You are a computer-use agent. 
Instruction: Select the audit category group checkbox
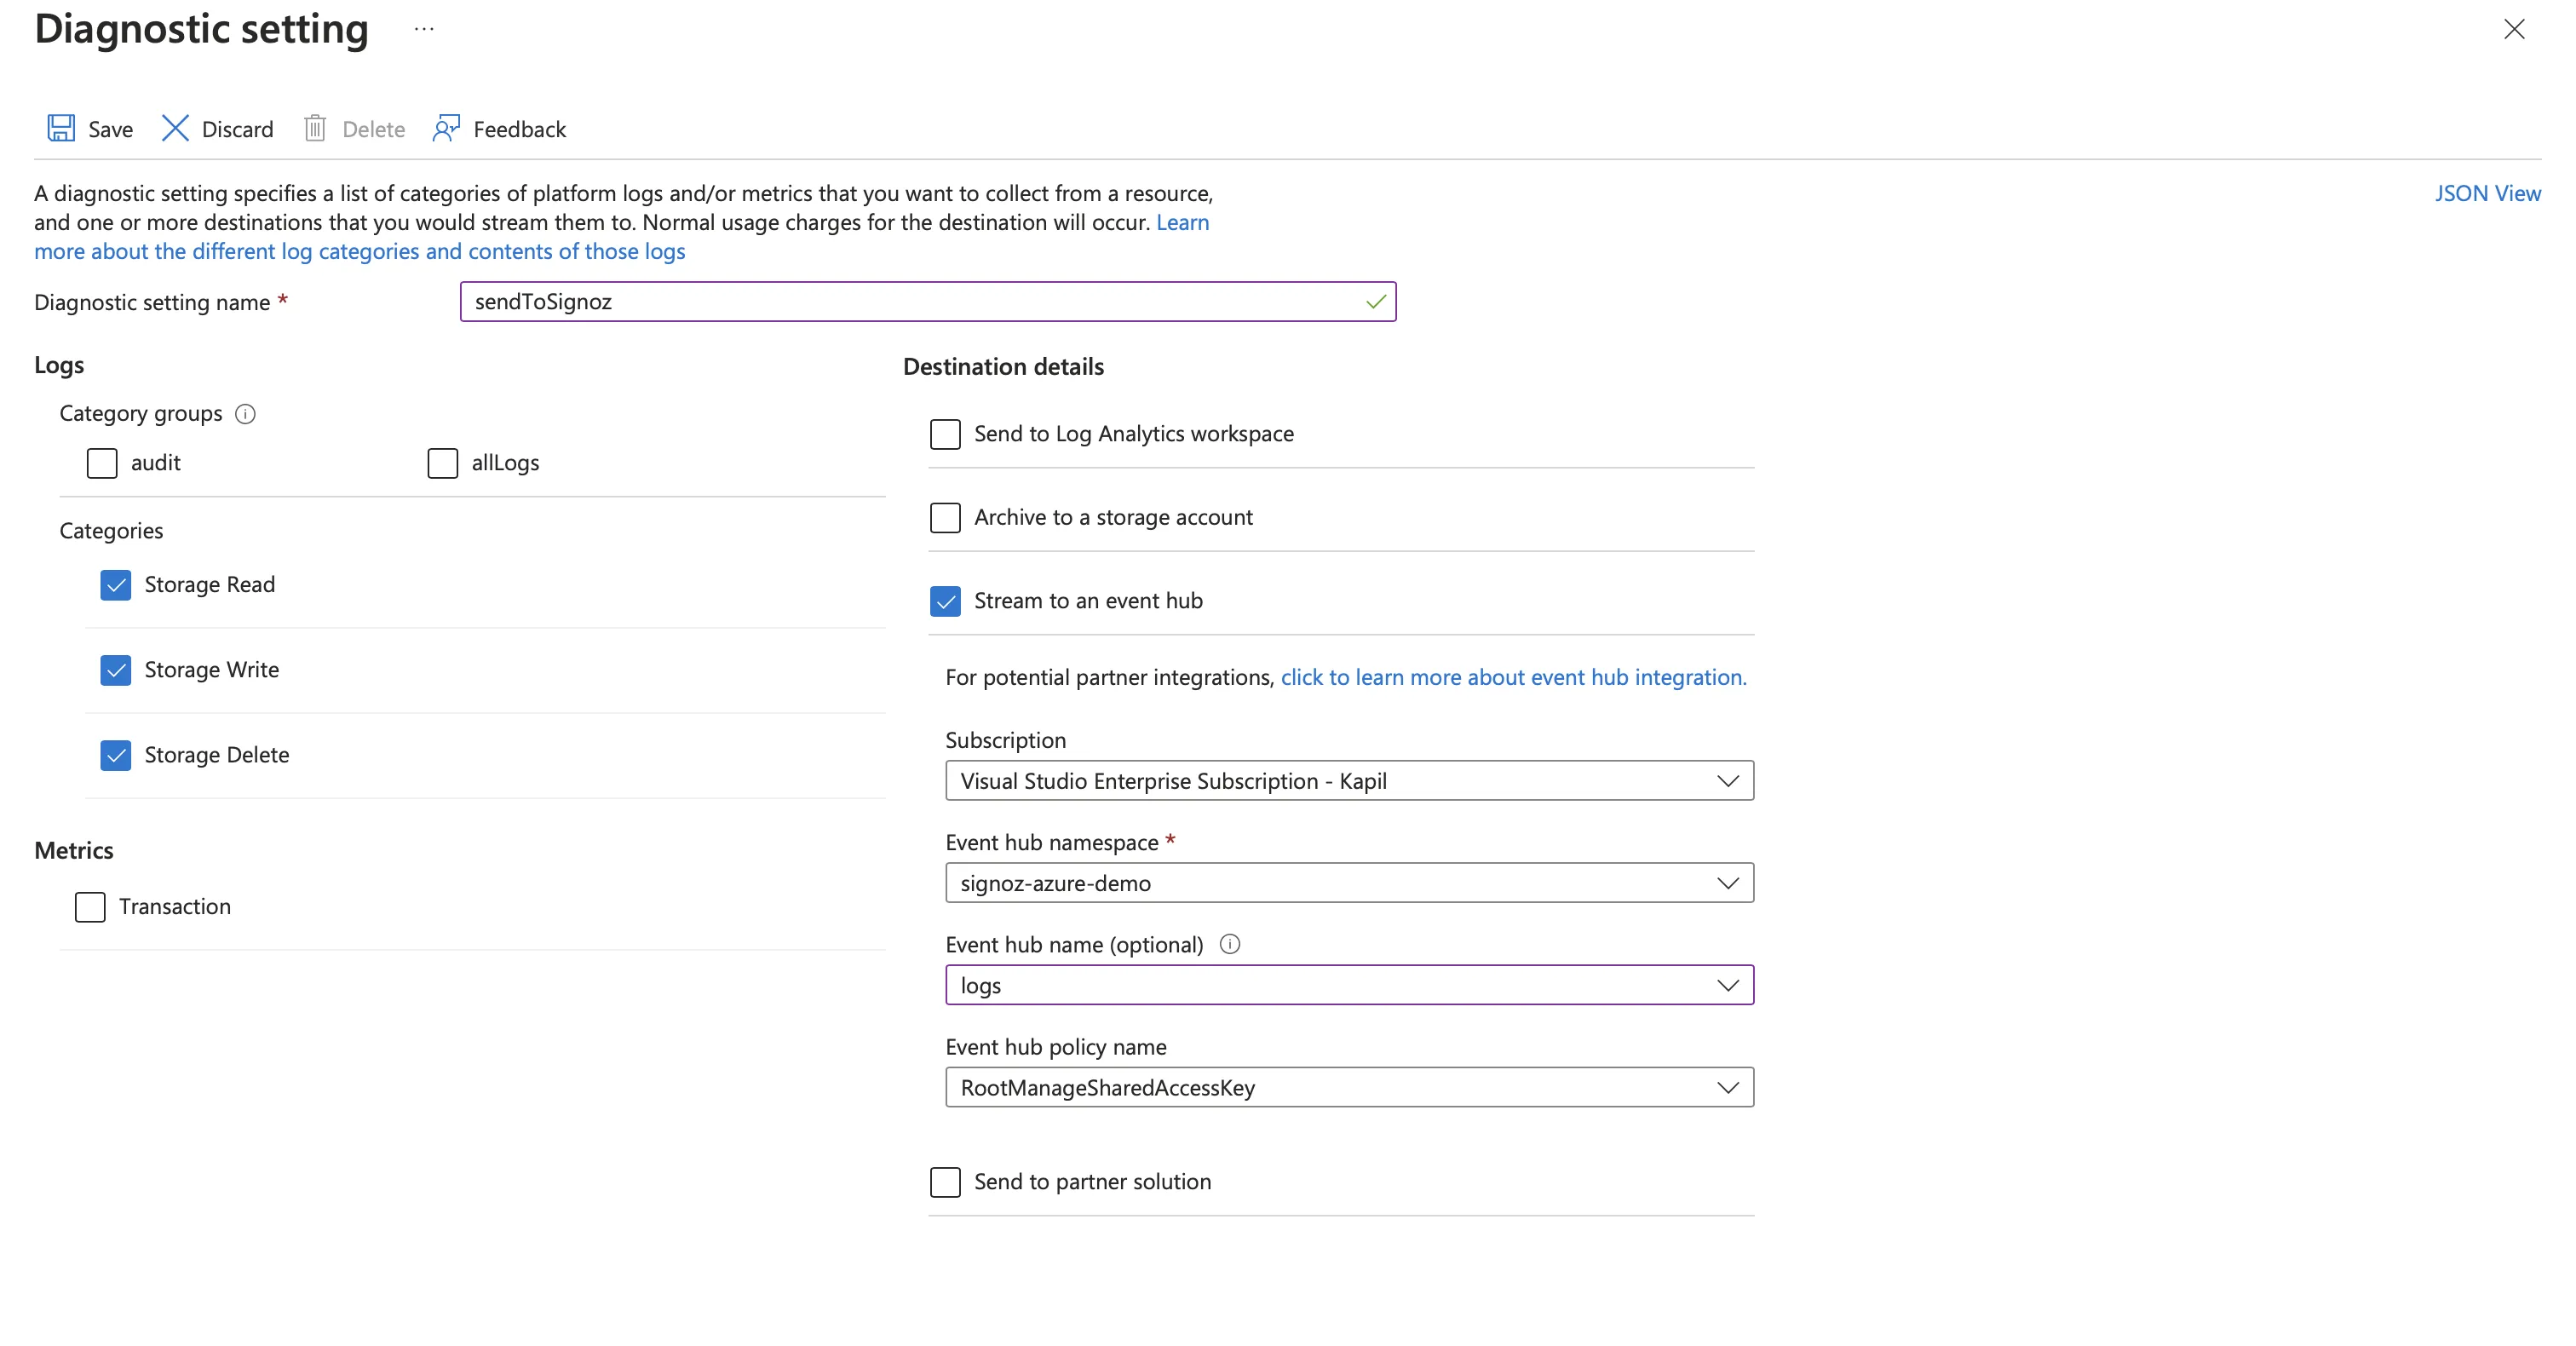coord(104,462)
